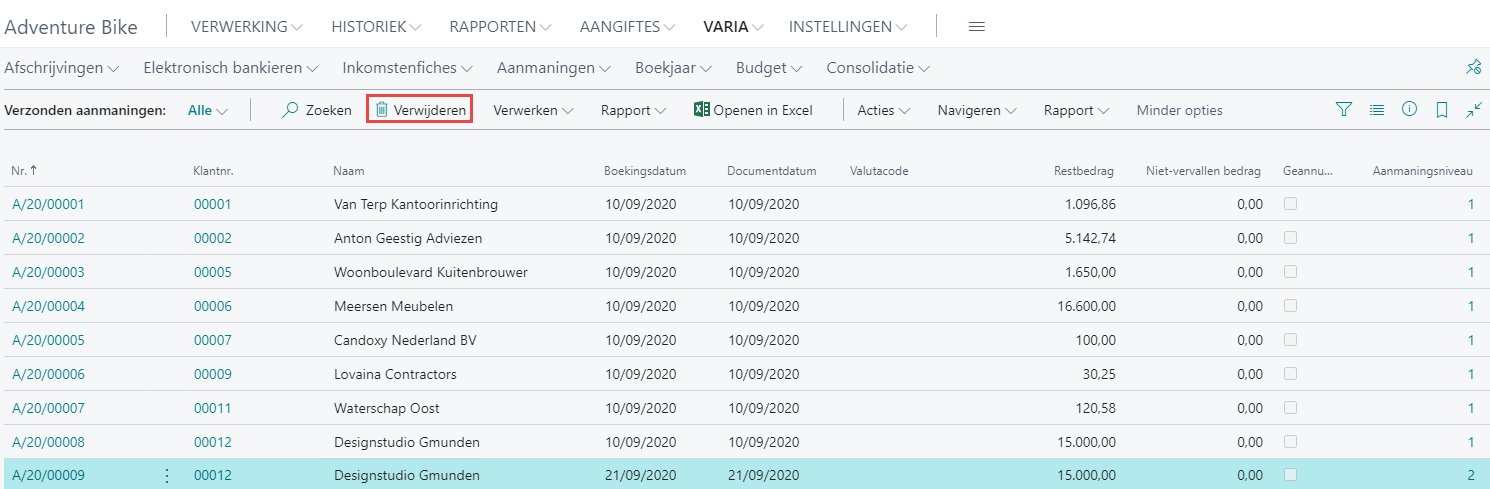The height and width of the screenshot is (489, 1490).
Task: Expand the Alle view filter dropdown
Action: pyautogui.click(x=208, y=110)
